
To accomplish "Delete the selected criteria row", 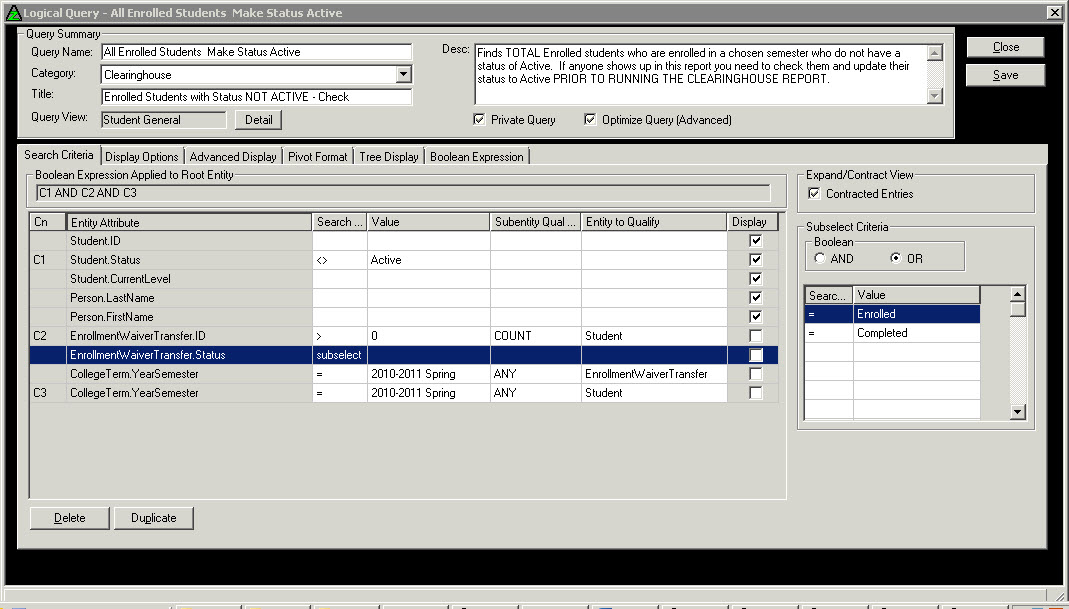I will click(69, 518).
